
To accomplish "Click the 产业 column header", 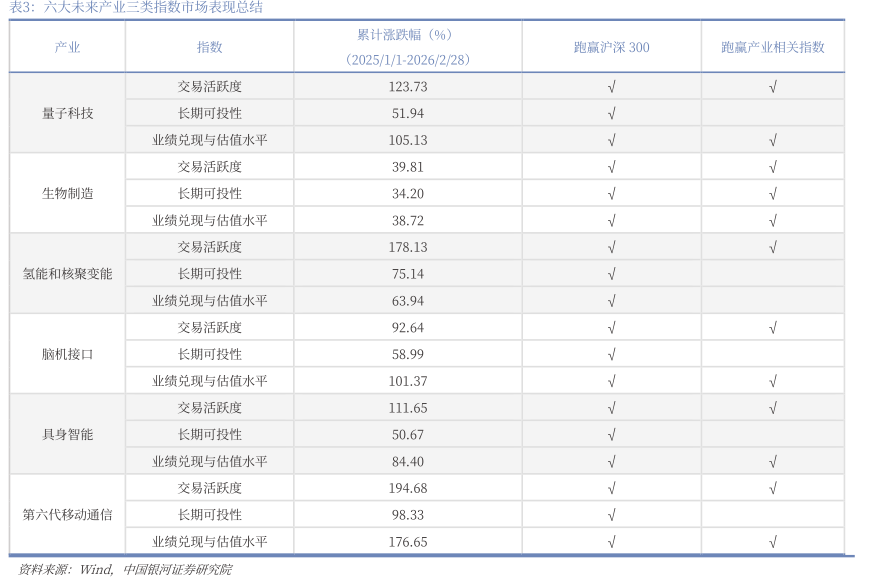I will click(x=67, y=47).
